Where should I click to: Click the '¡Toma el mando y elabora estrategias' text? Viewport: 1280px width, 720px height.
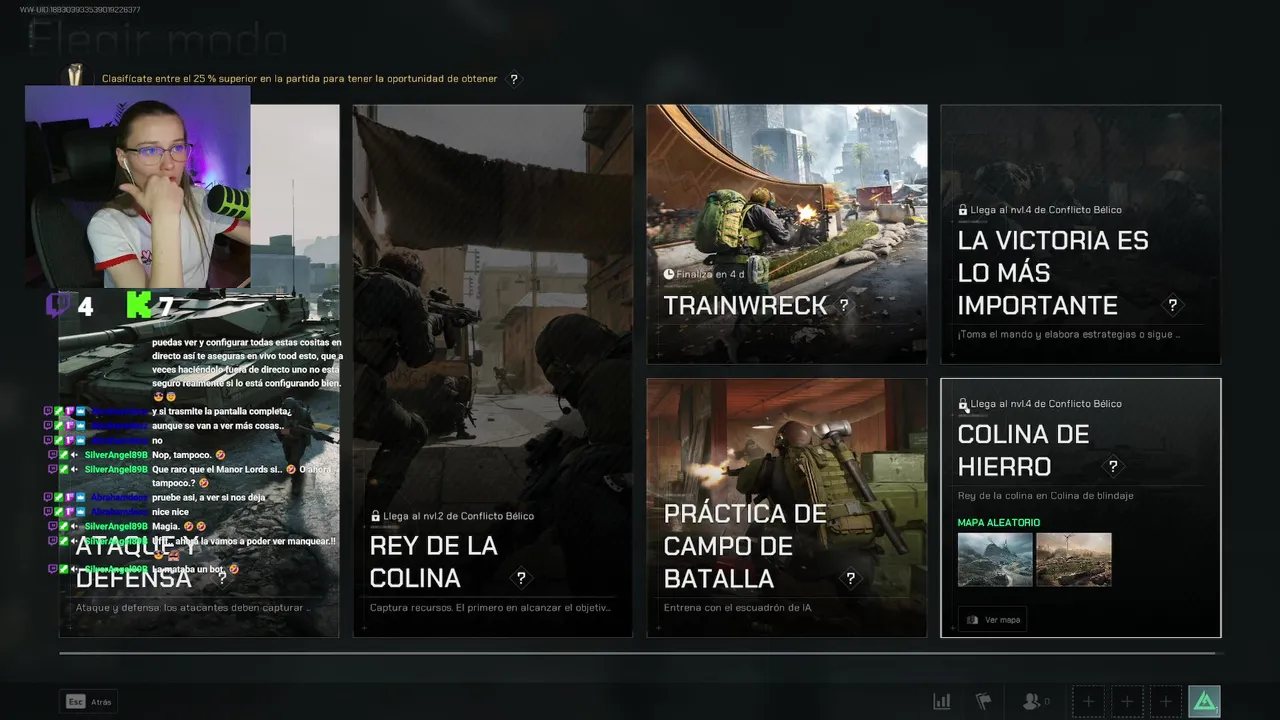pos(1069,334)
